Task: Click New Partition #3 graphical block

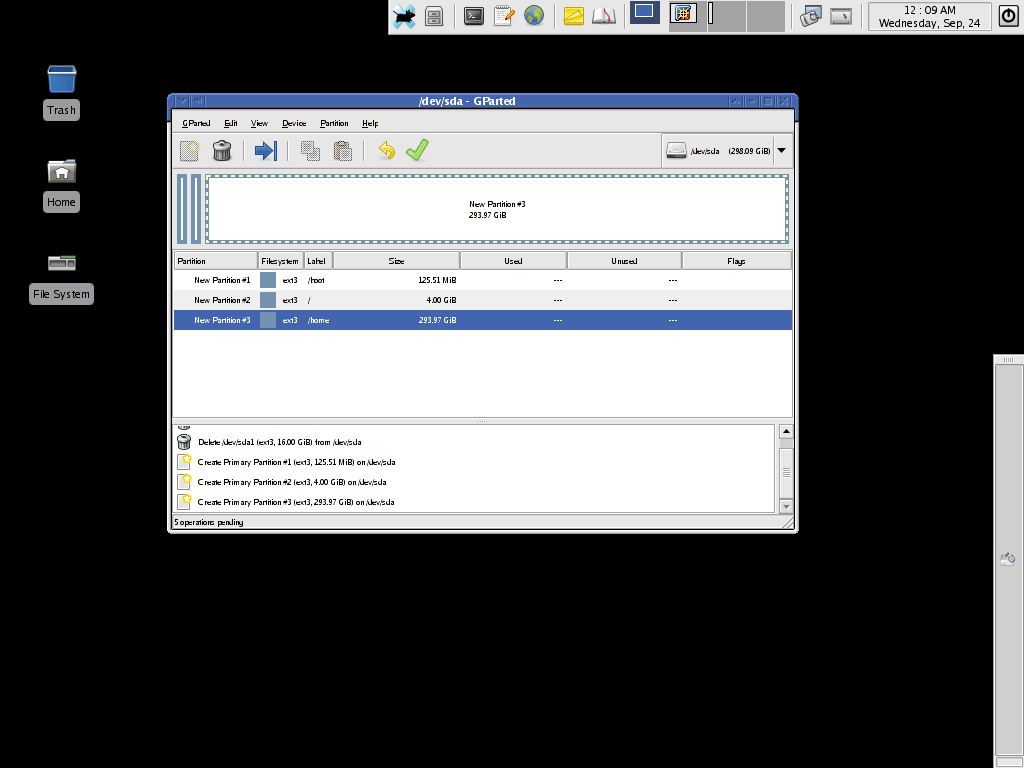Action: click(x=497, y=209)
